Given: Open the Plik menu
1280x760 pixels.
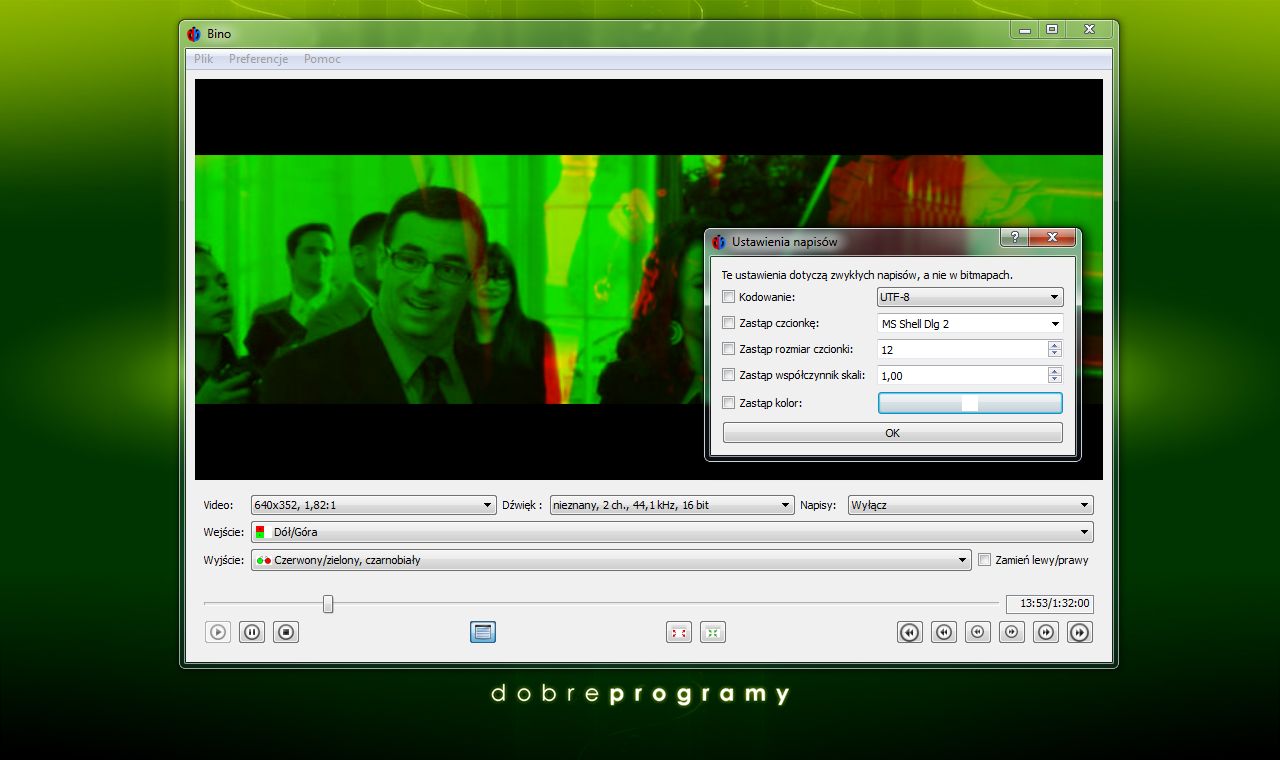Looking at the screenshot, I should (204, 59).
